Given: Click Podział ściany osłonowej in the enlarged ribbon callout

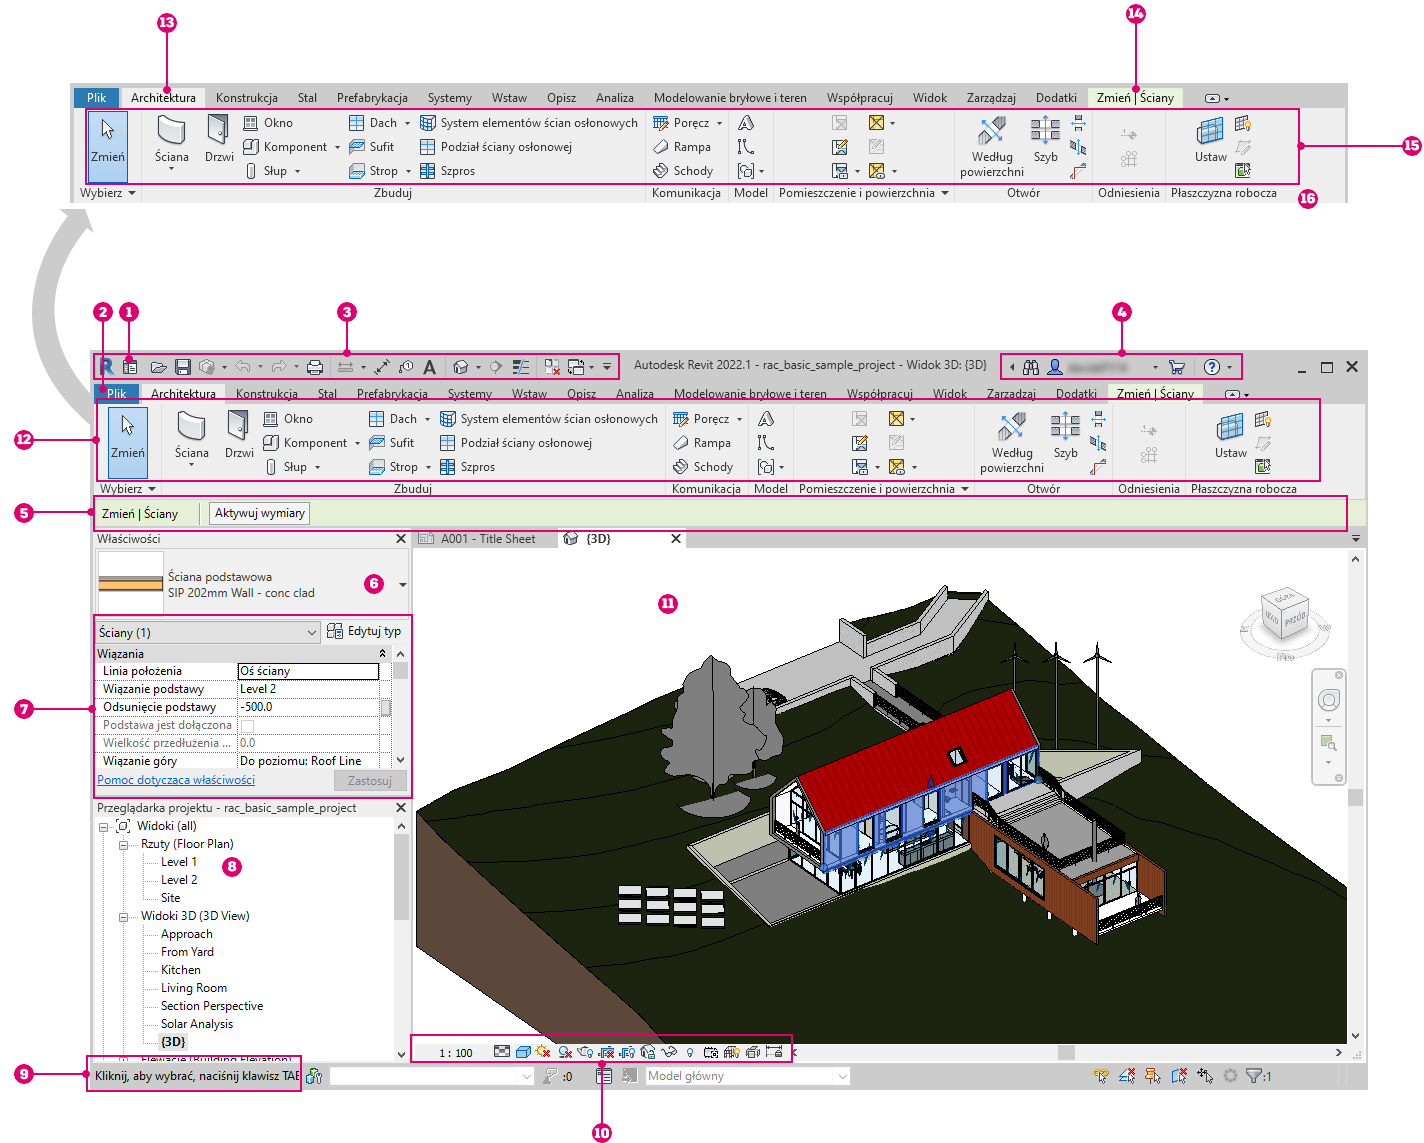Looking at the screenshot, I should pos(496,147).
